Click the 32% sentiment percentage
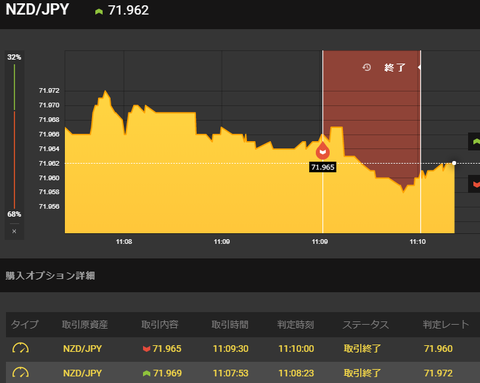 (14, 57)
